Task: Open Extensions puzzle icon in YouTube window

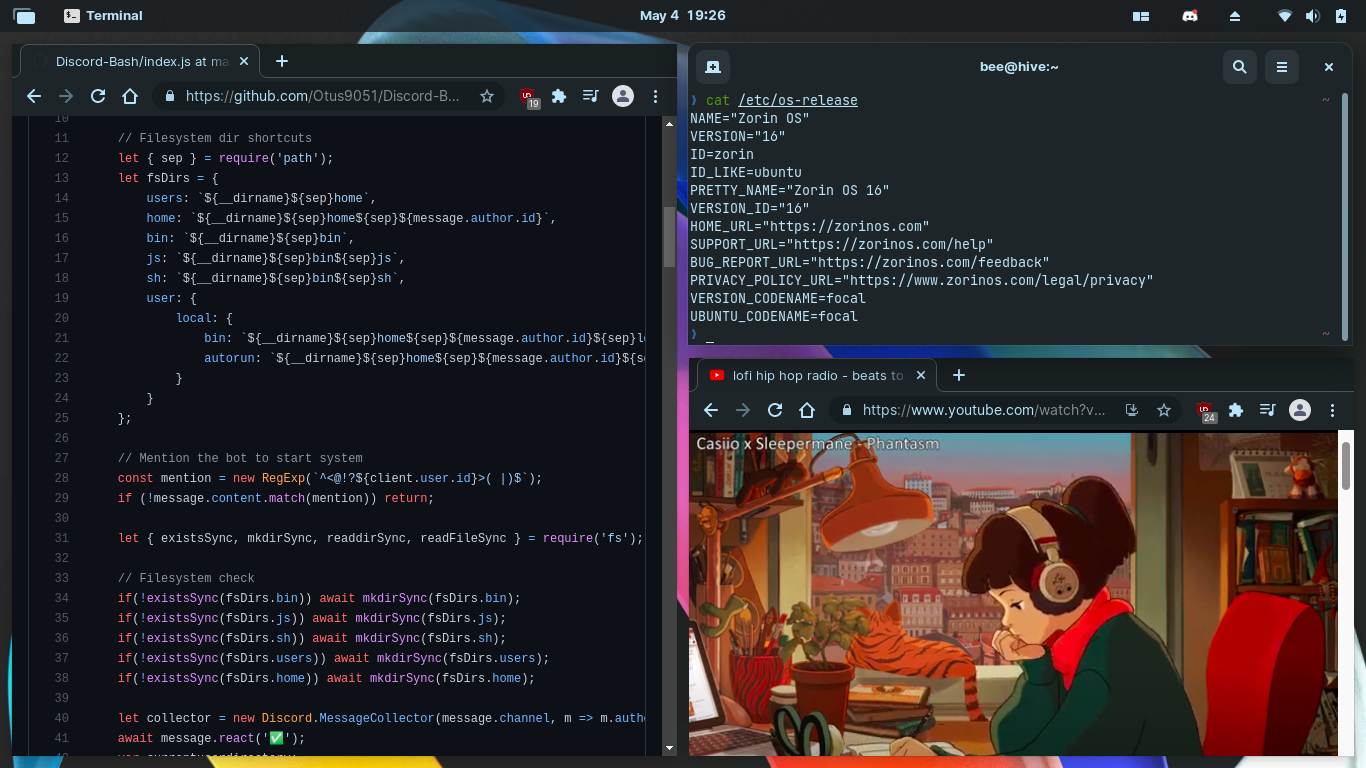Action: 1236,410
